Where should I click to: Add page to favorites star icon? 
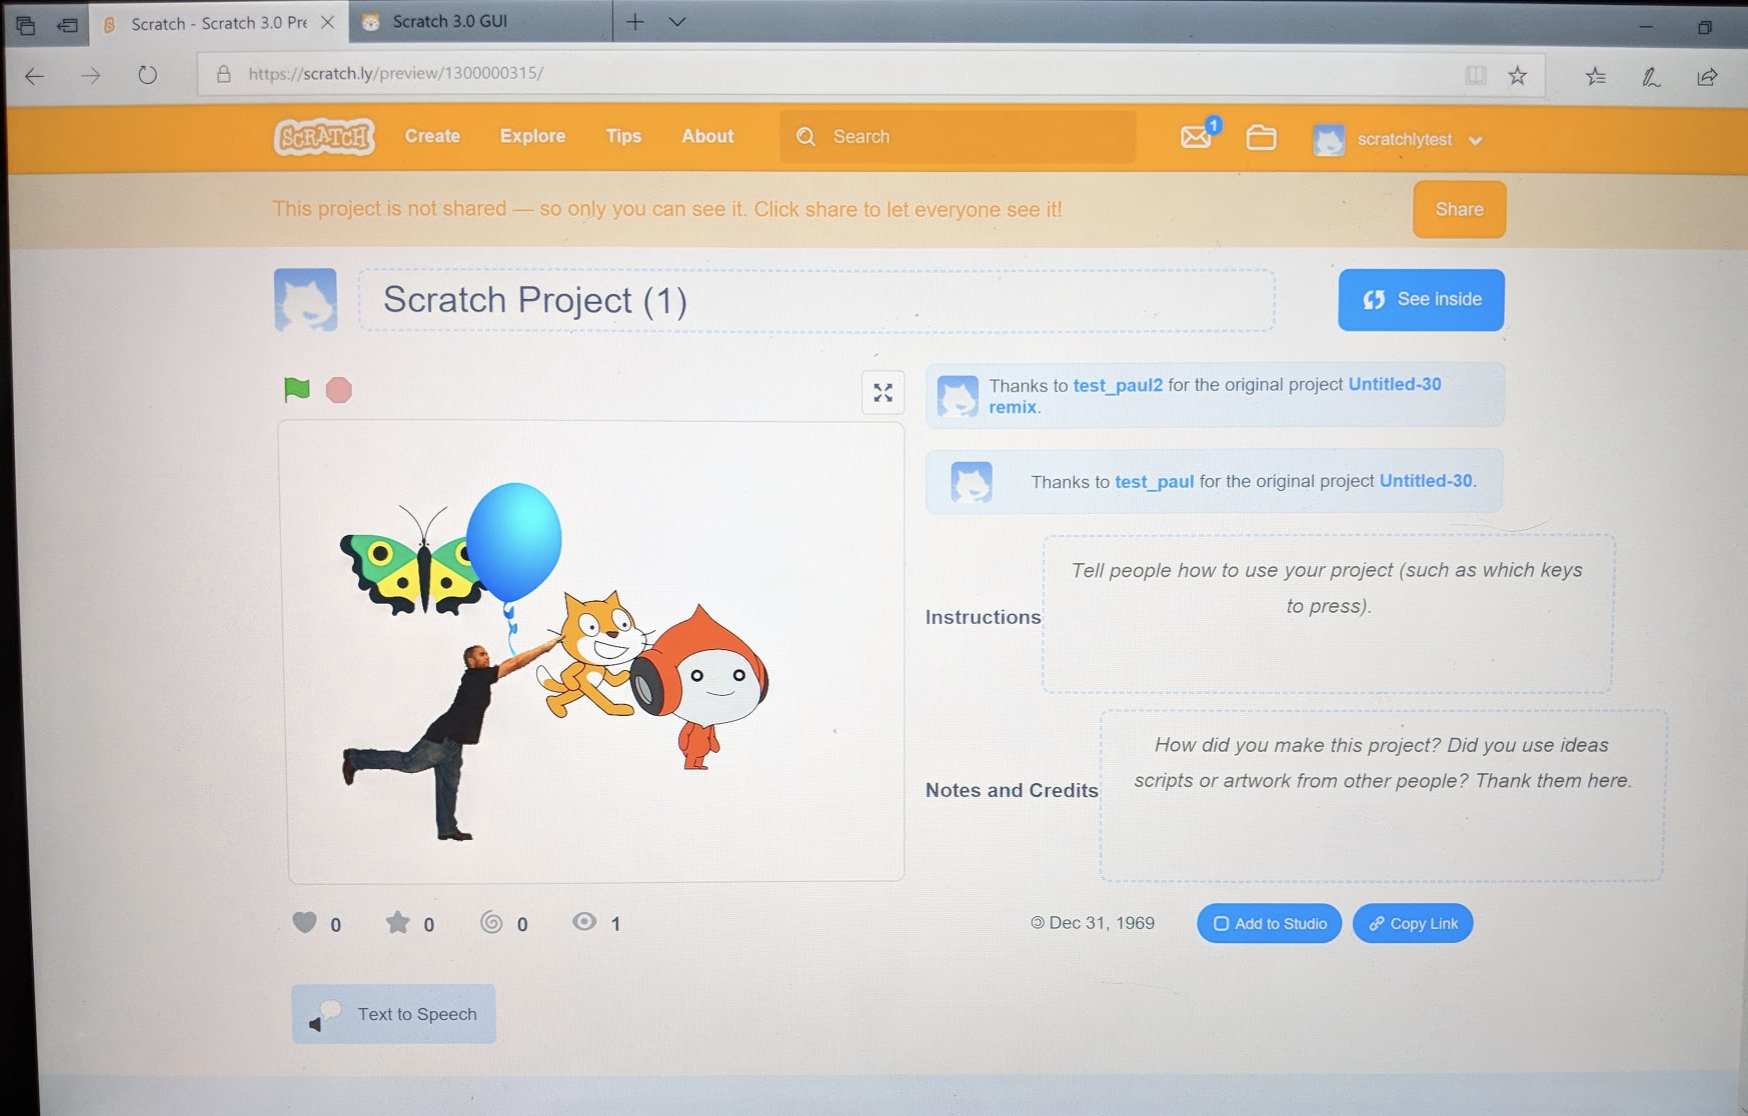1517,75
